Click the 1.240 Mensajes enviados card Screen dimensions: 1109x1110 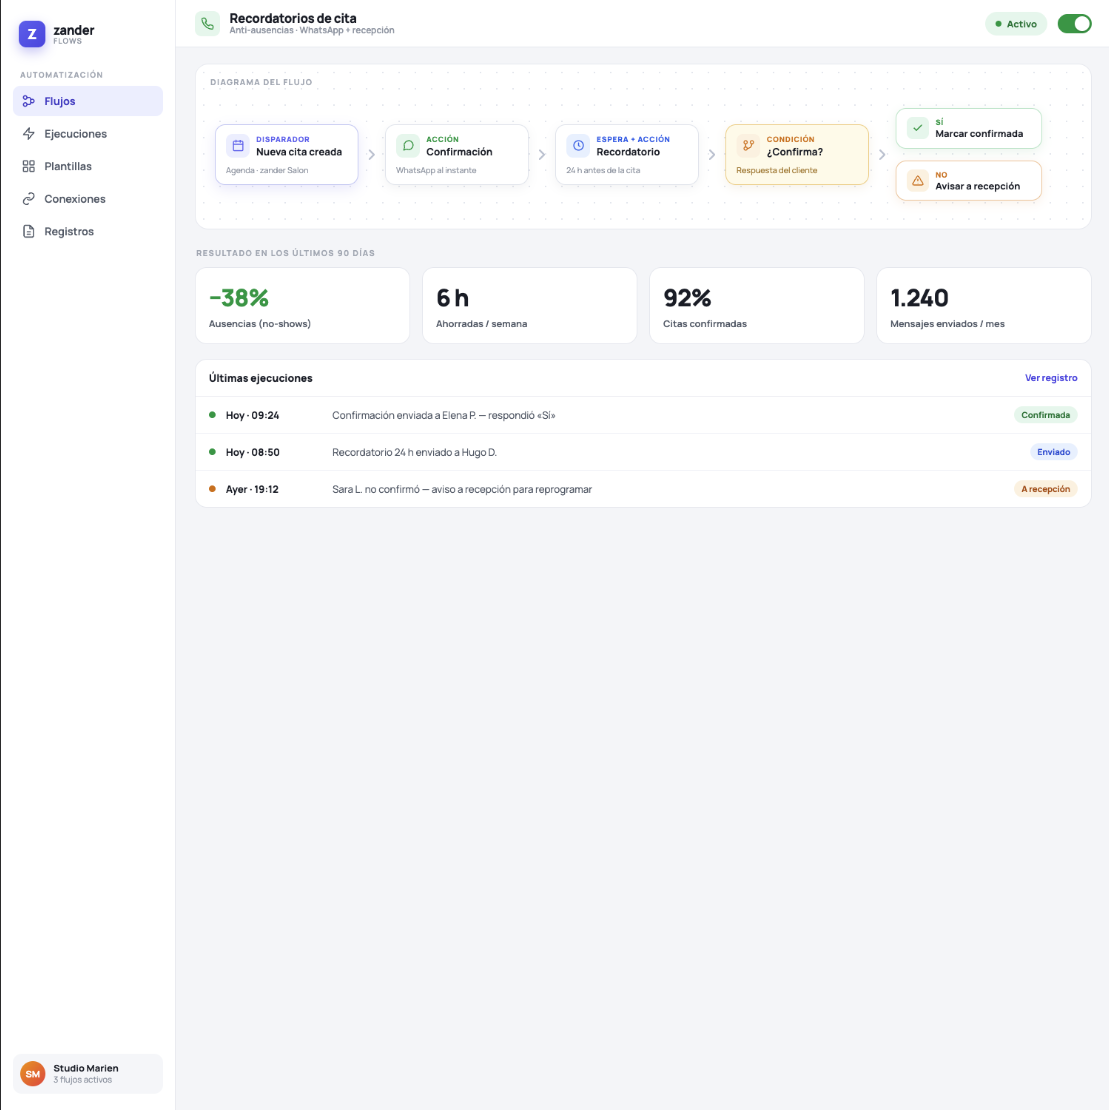coord(984,306)
